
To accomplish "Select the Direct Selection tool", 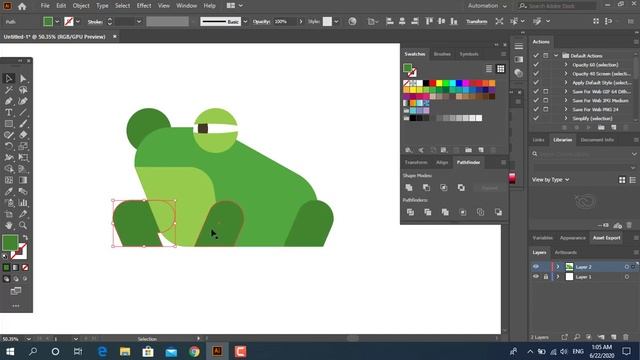I will click(23, 78).
